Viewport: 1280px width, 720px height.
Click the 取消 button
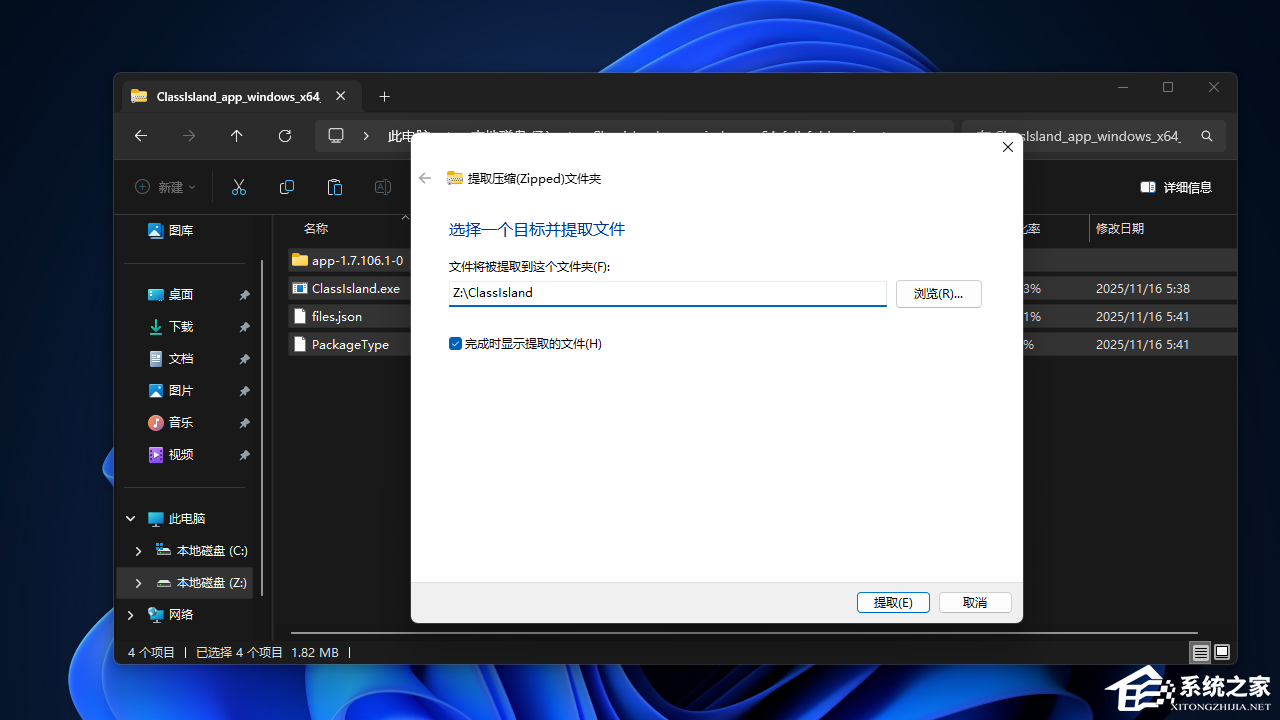click(x=975, y=602)
